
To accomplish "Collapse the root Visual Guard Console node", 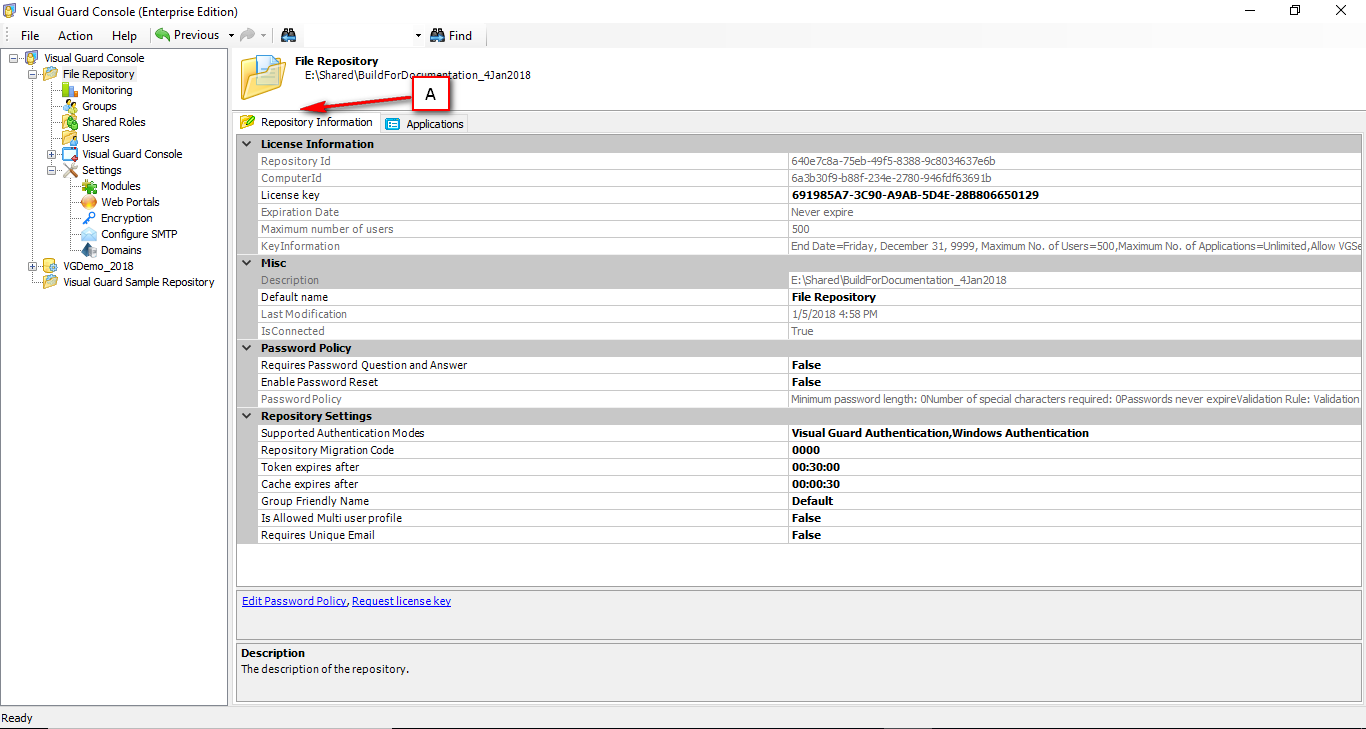I will pyautogui.click(x=13, y=58).
